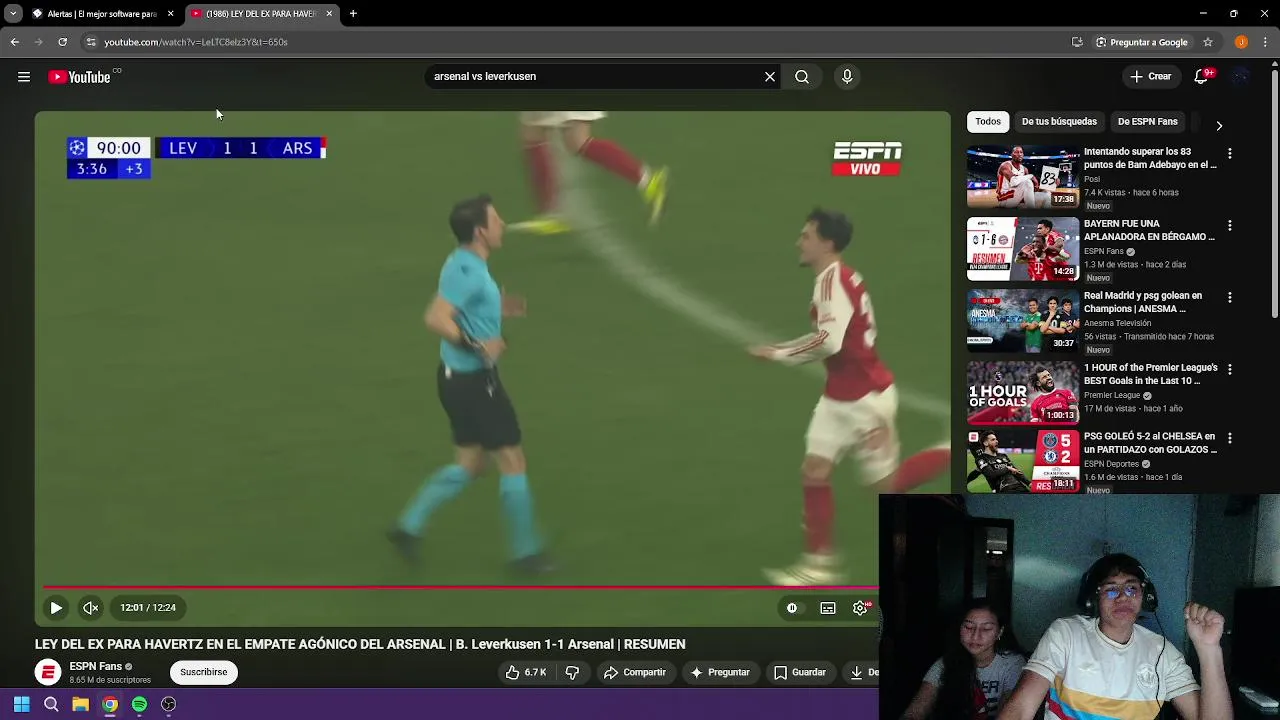Open the YouTube account avatar menu
The height and width of the screenshot is (720, 1280).
pos(1241,76)
